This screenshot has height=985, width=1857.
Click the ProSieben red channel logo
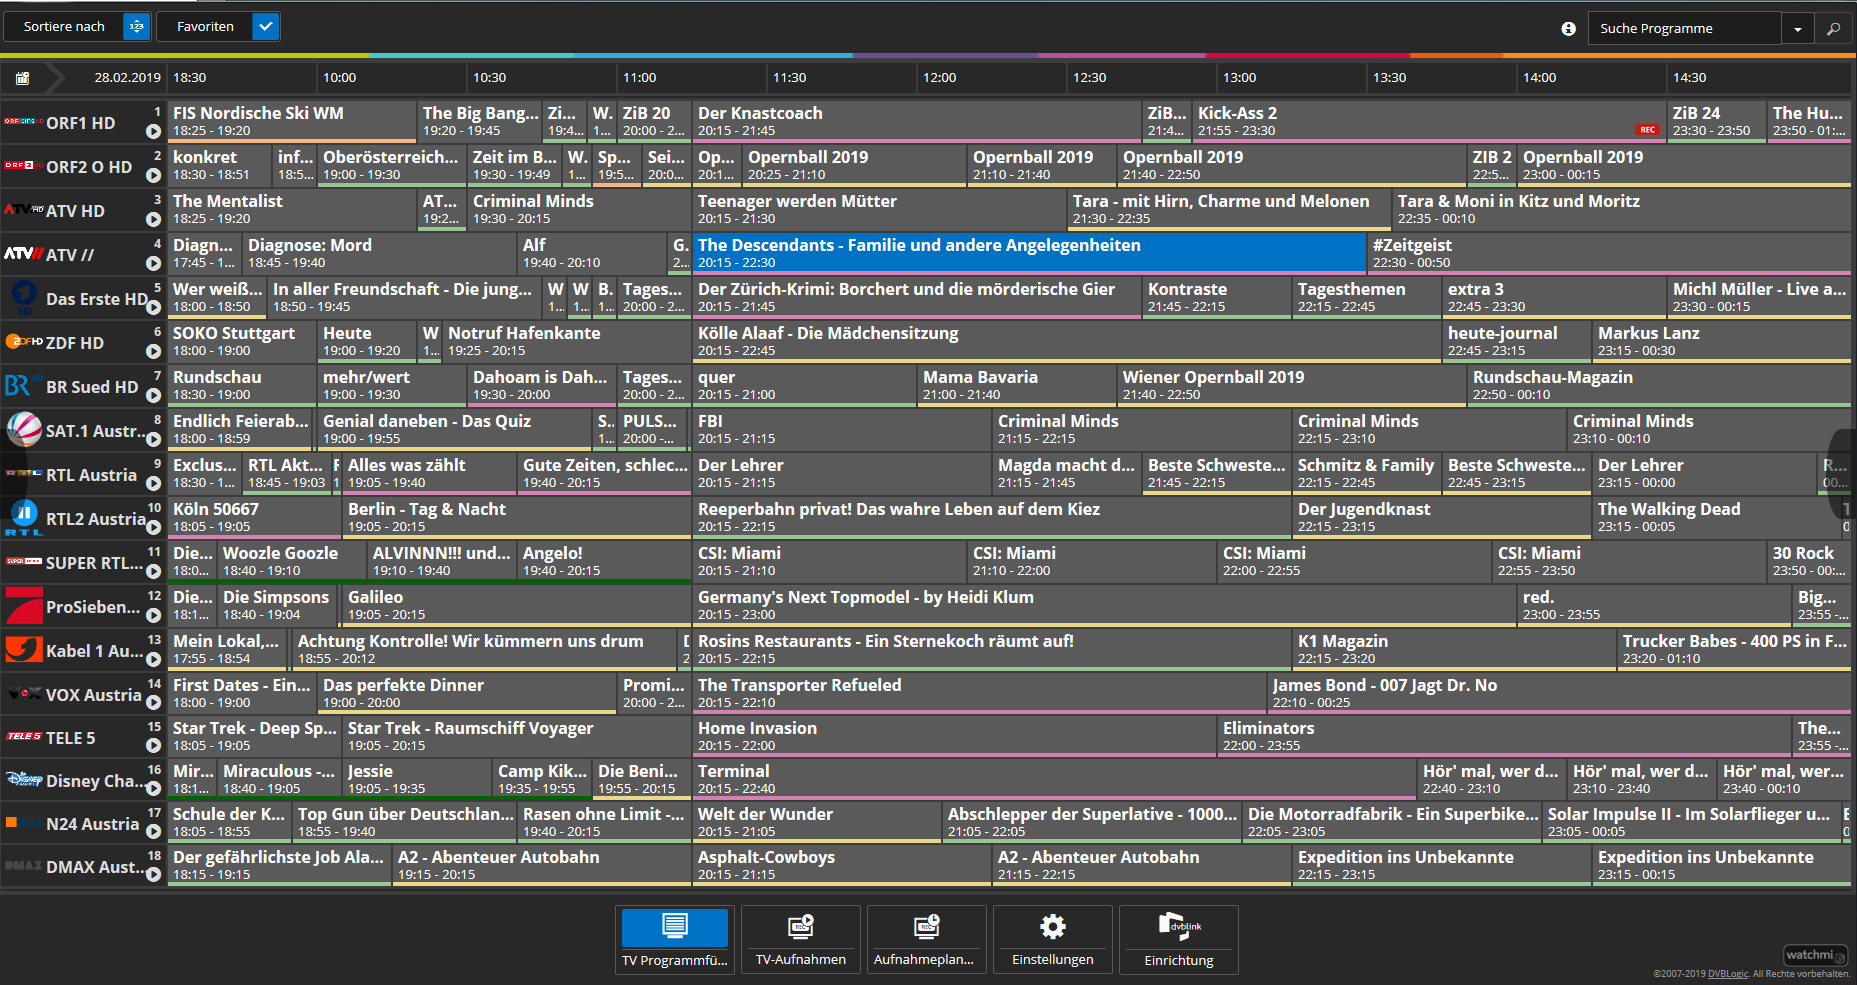pos(24,606)
